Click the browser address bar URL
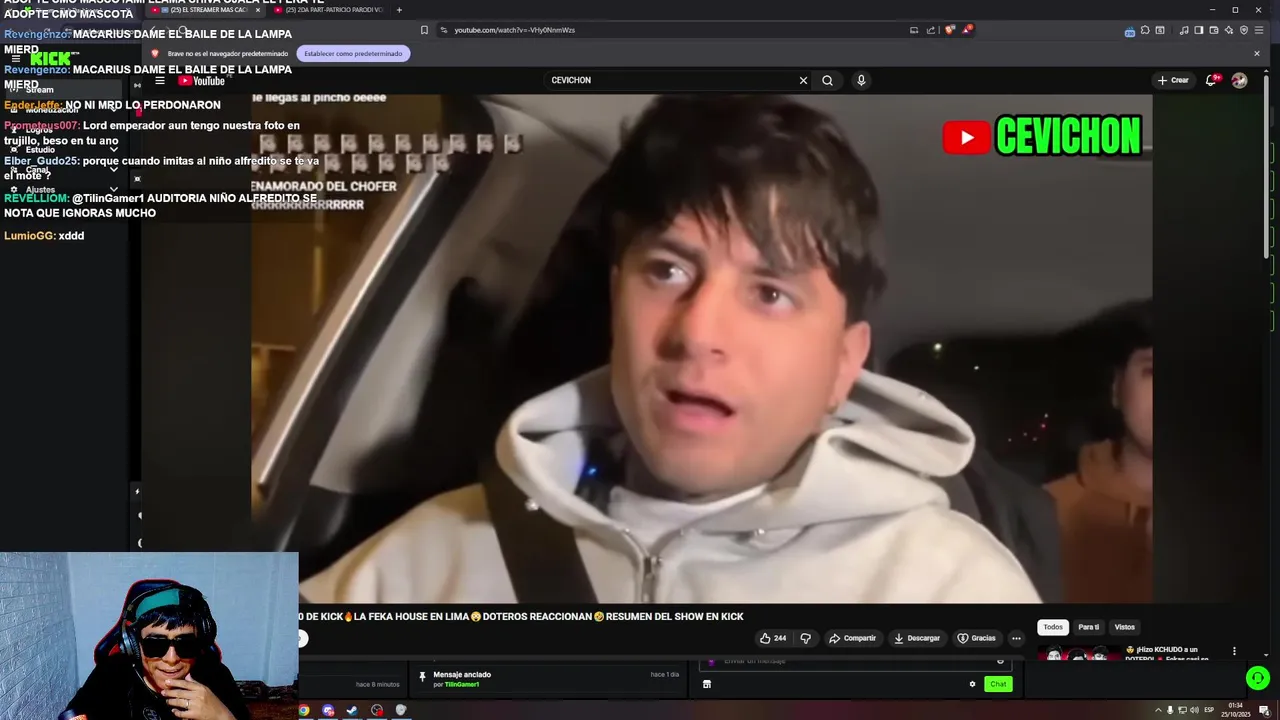 pos(515,30)
